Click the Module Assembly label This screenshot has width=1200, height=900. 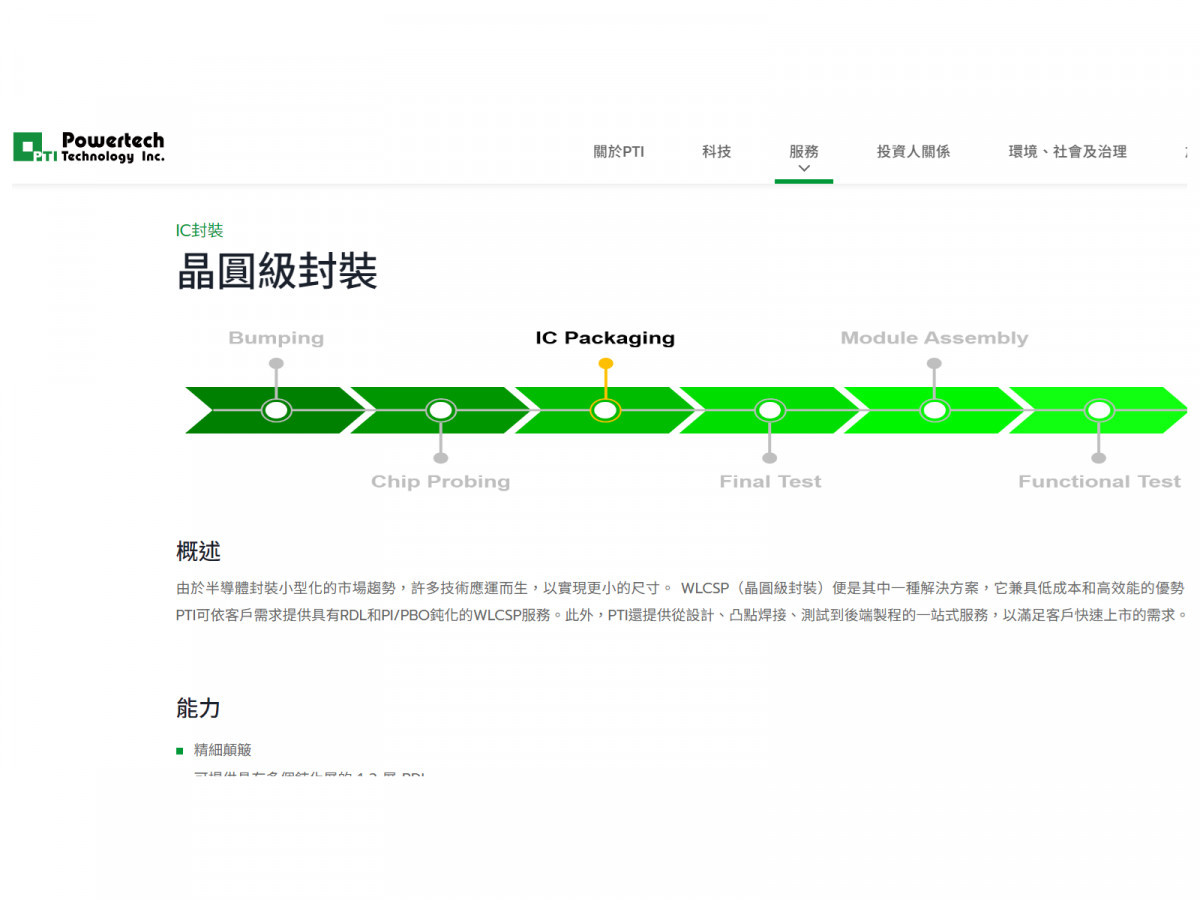coord(934,338)
